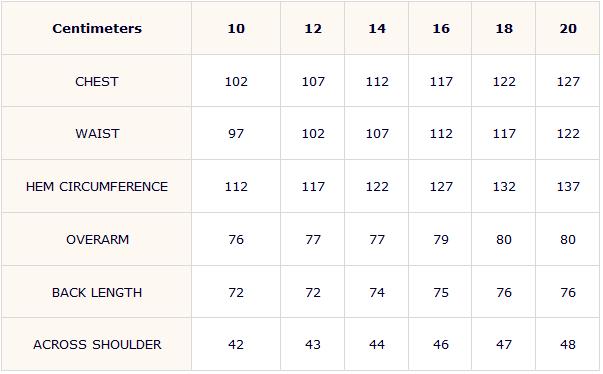Select the size 10 column header

(236, 28)
